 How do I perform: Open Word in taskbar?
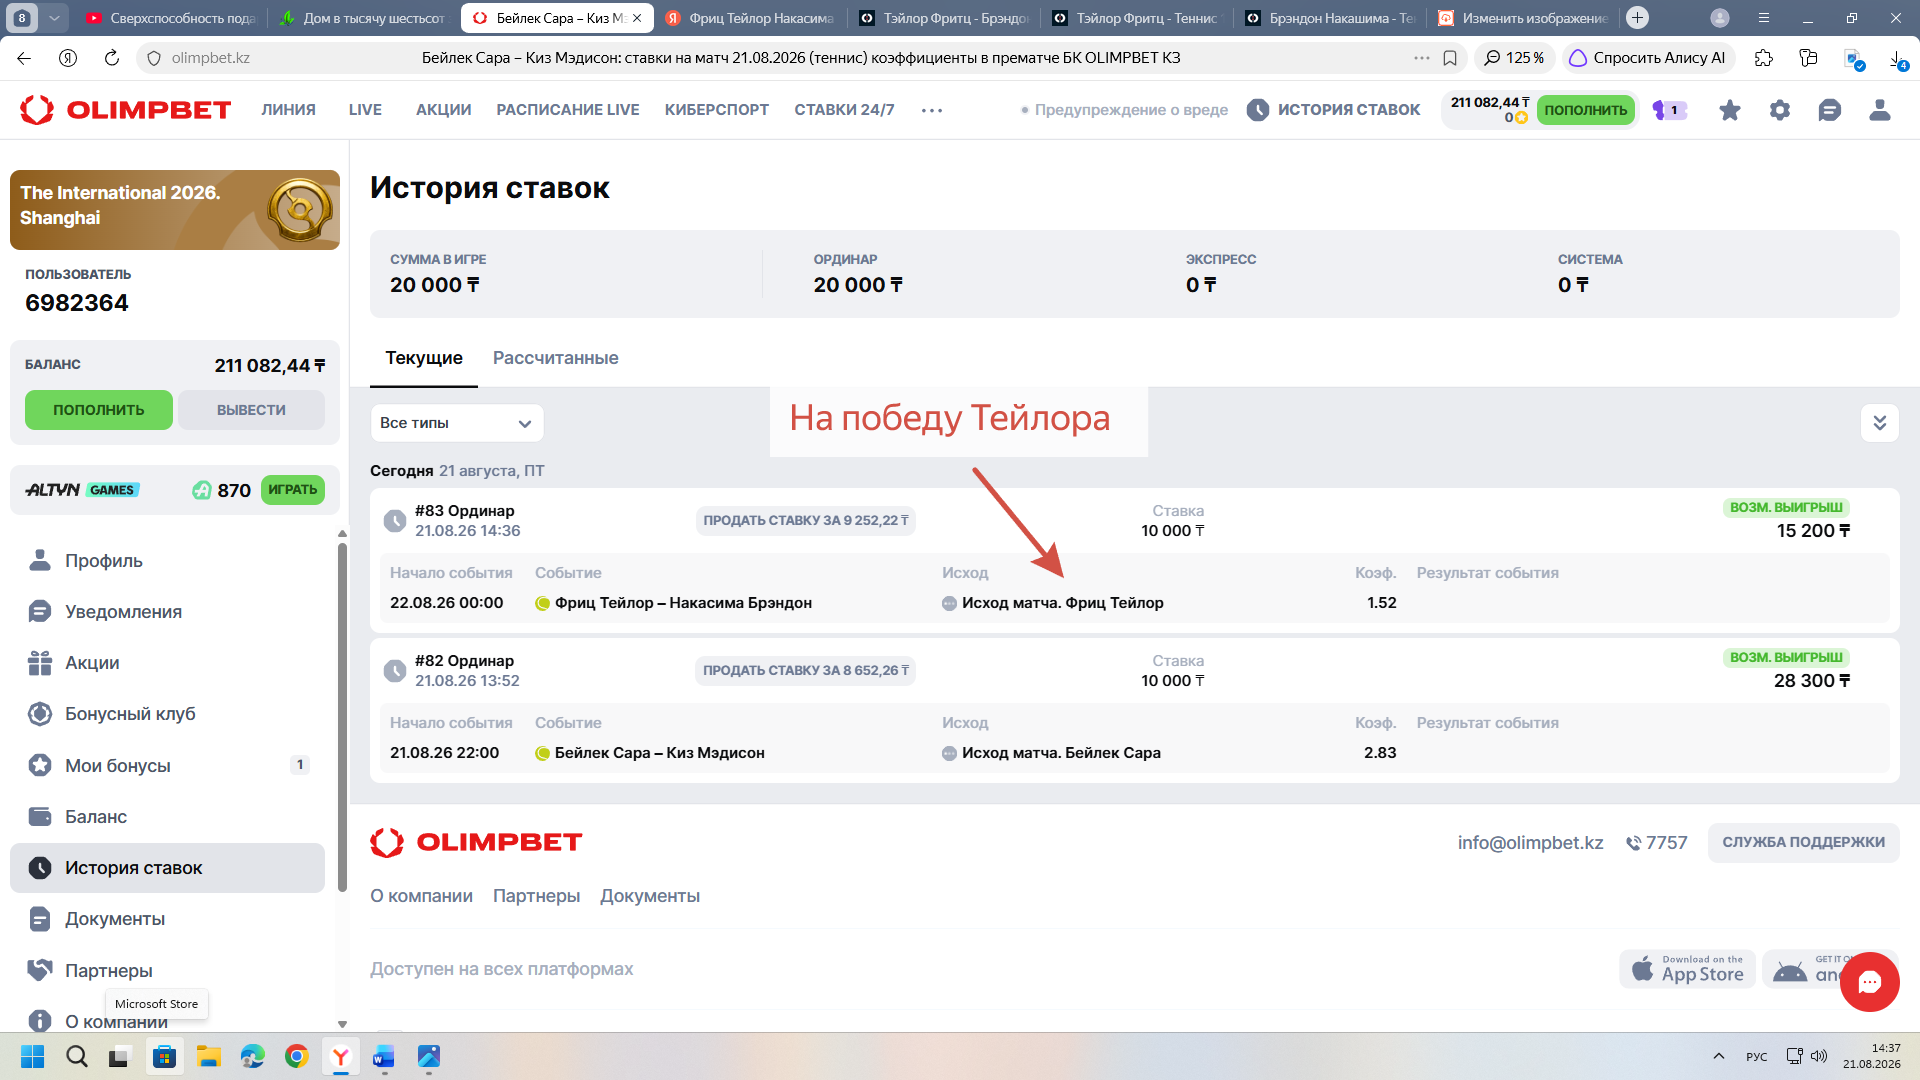click(x=384, y=1056)
